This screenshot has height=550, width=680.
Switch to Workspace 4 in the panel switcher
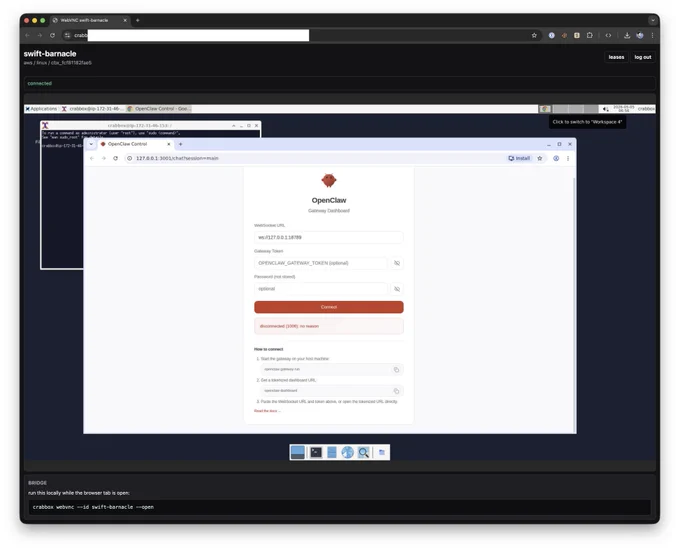pos(591,109)
